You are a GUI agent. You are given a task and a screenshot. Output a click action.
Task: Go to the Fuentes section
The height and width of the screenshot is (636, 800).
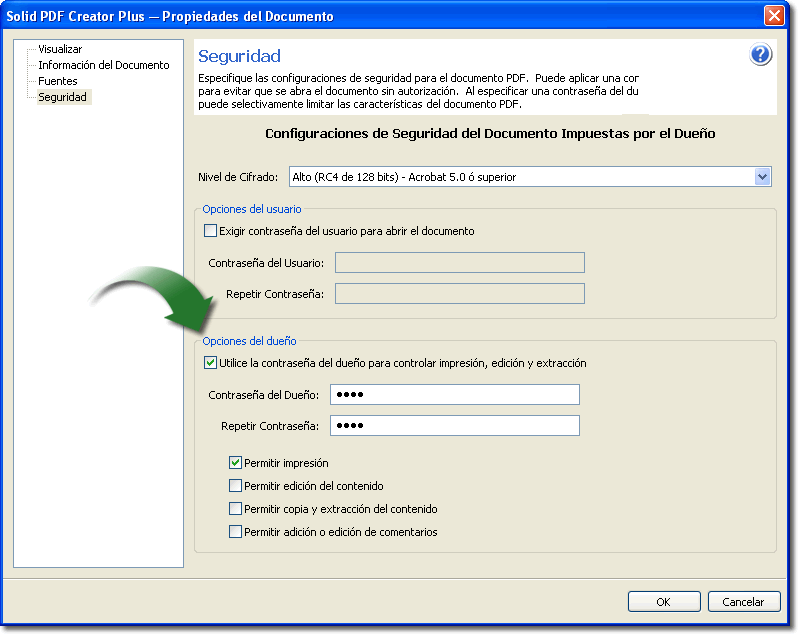[x=58, y=81]
